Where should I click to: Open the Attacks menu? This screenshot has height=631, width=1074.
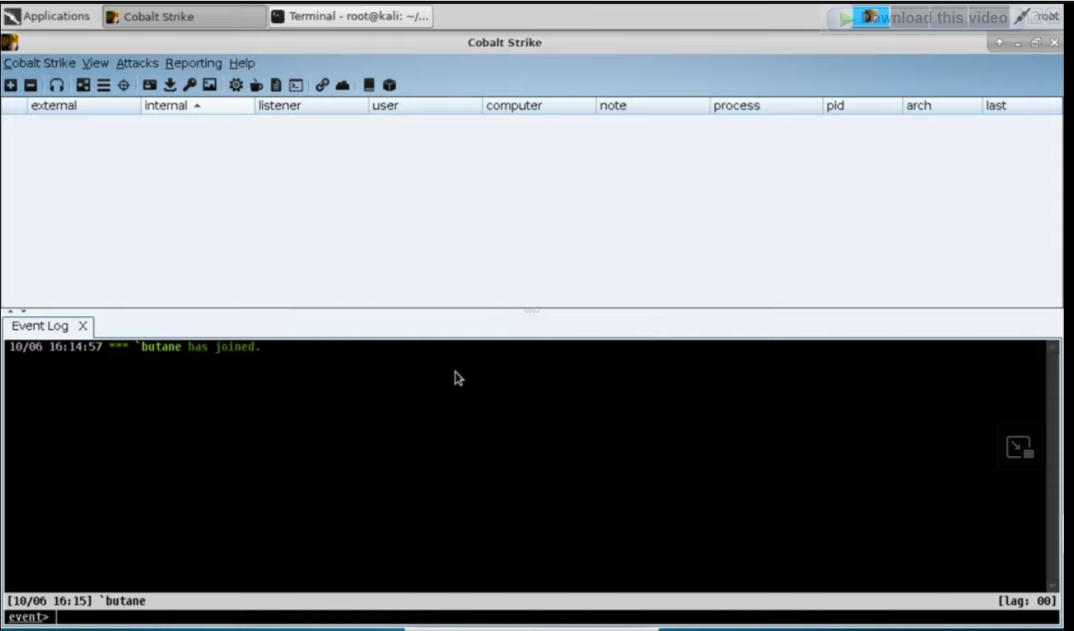[137, 63]
